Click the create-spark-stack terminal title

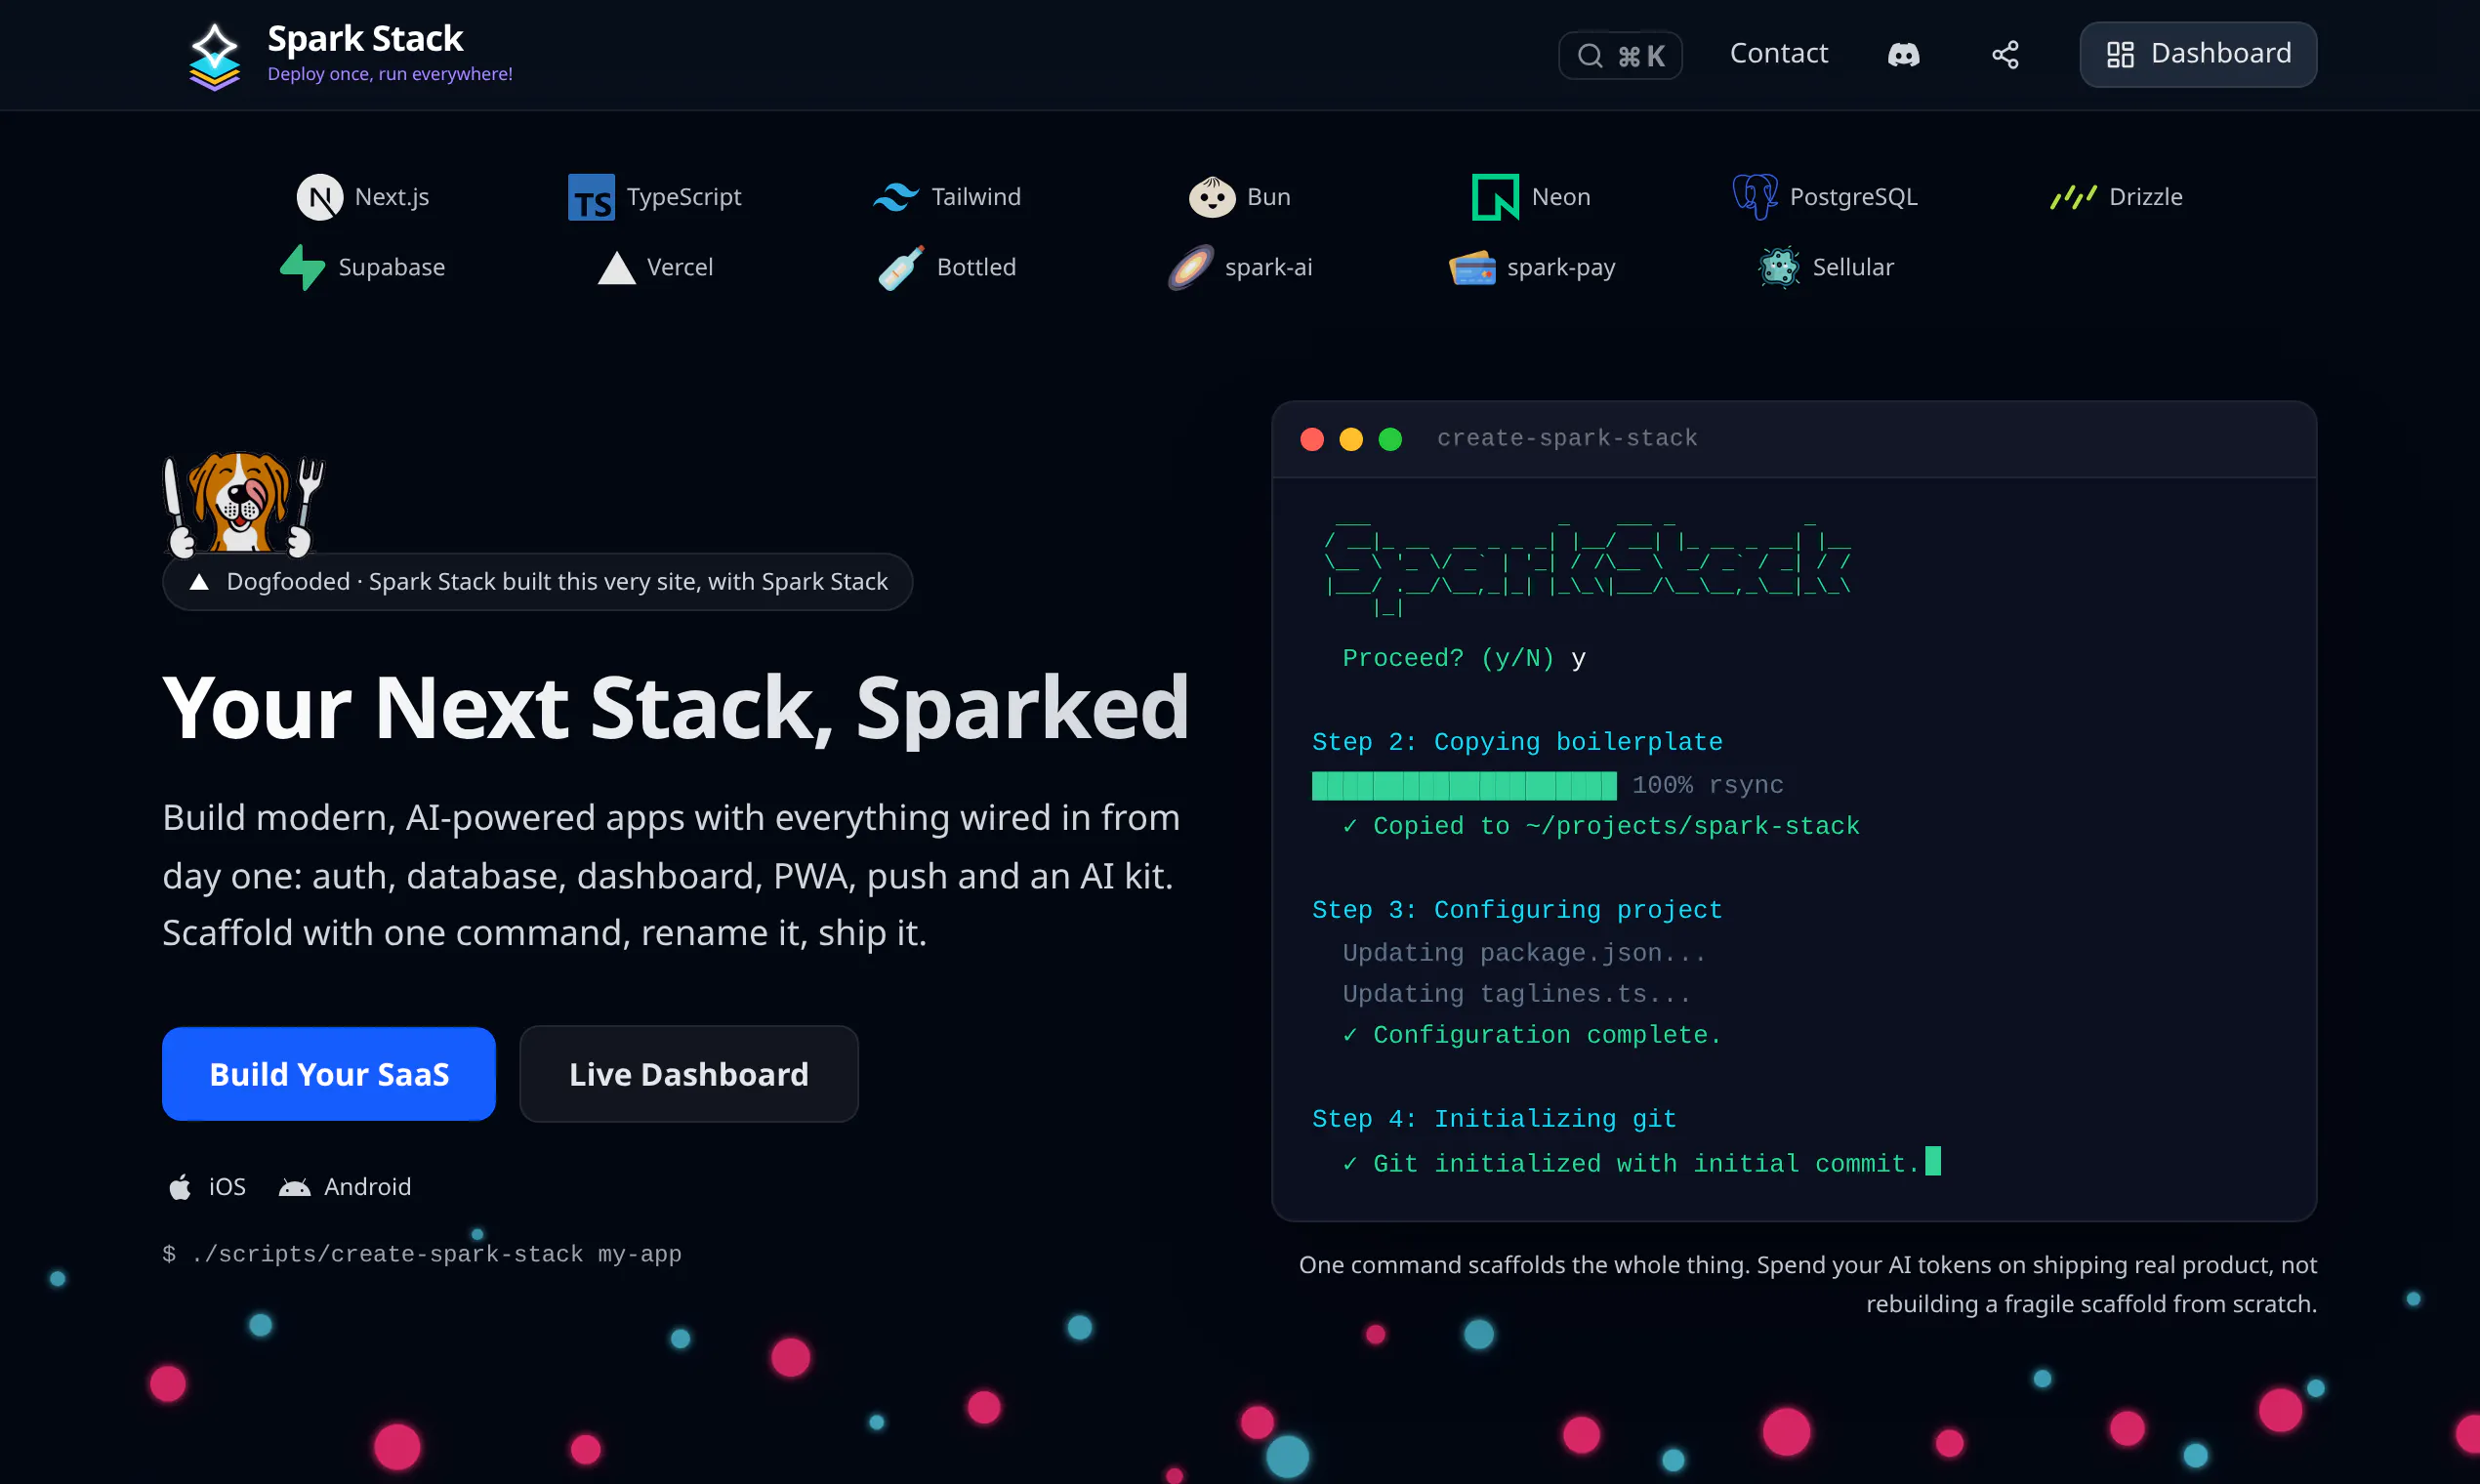[1567, 438]
